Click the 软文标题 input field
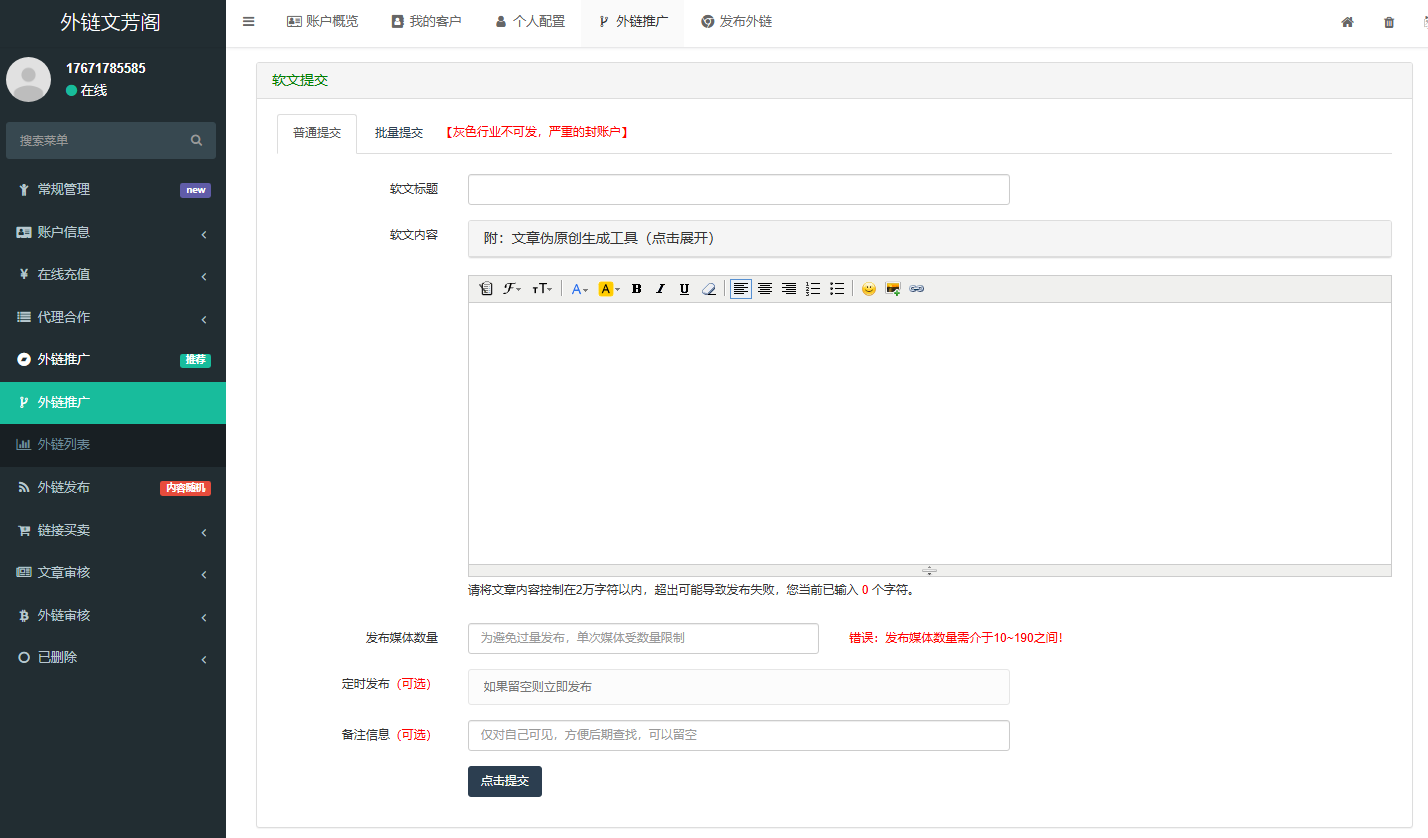Screen dimensions: 1428x838 pyautogui.click(x=738, y=189)
